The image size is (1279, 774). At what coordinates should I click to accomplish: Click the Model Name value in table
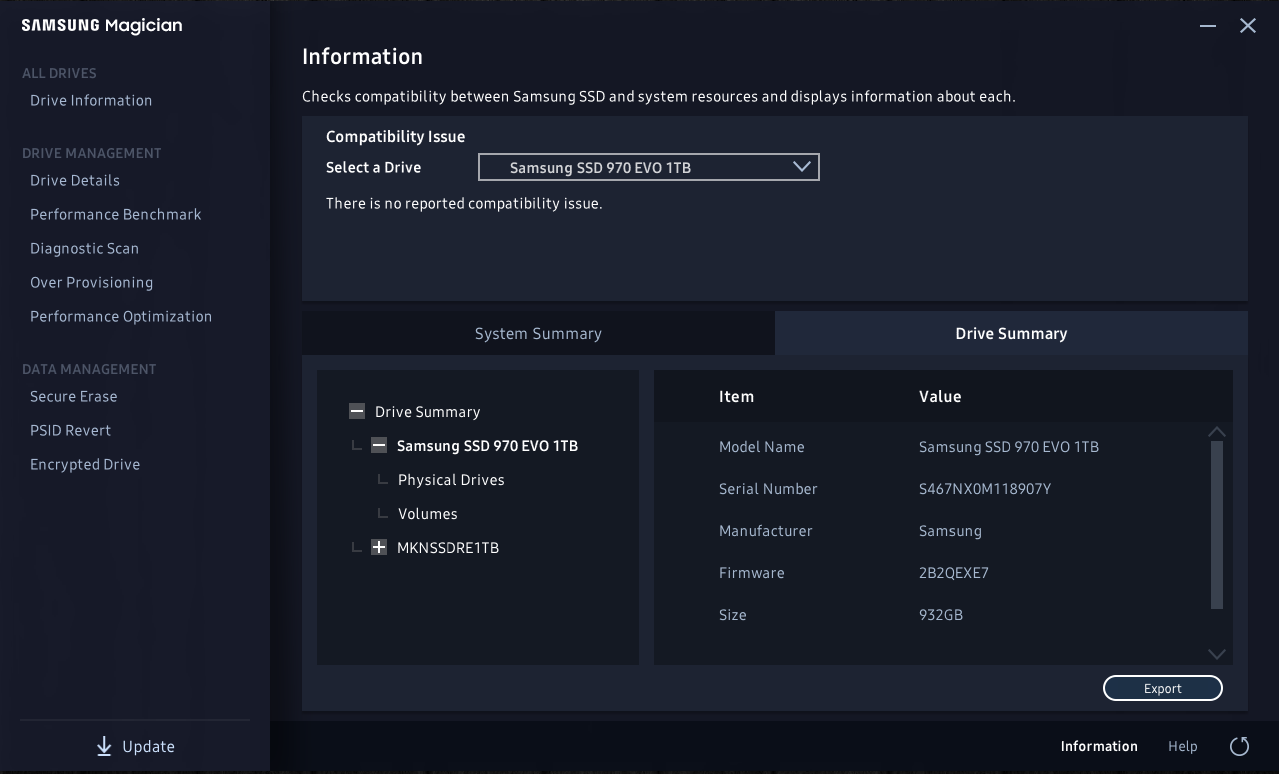1009,447
